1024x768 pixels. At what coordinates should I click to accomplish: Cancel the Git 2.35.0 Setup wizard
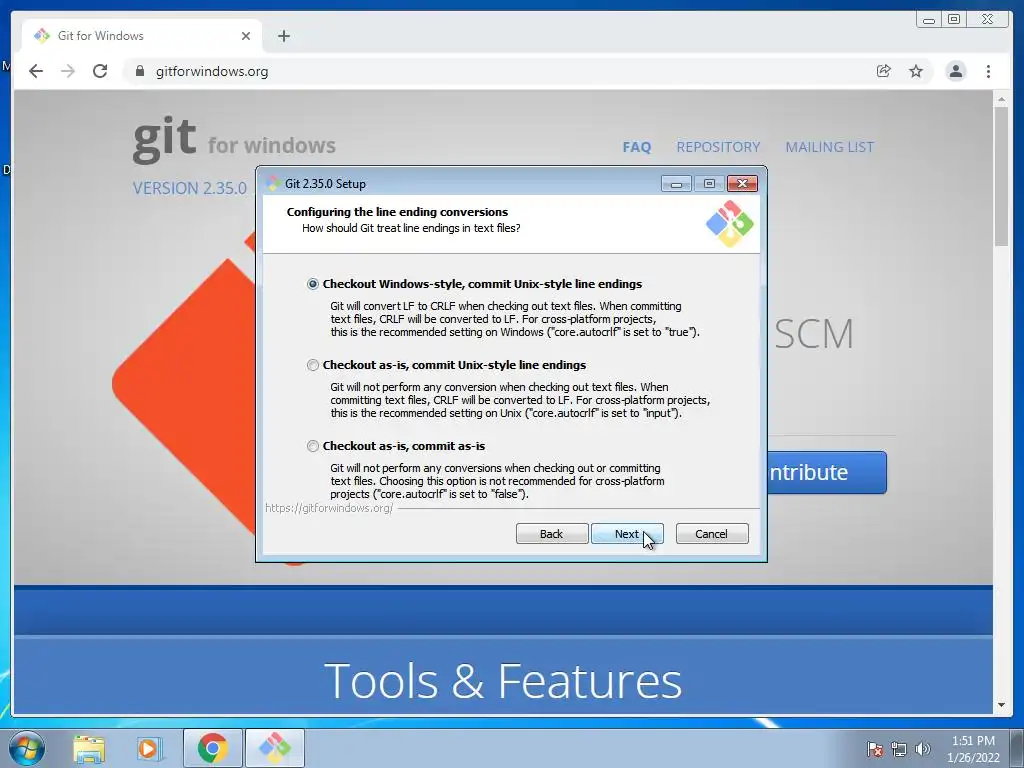tap(712, 534)
